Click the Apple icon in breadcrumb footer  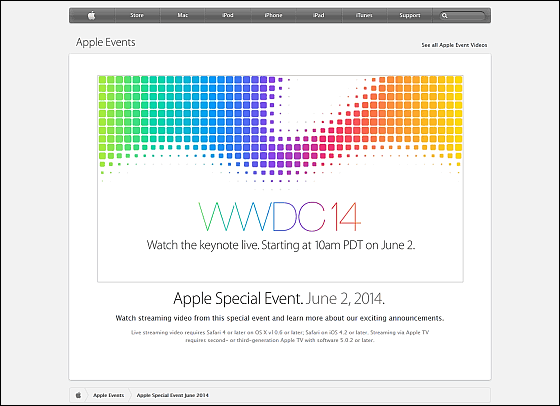(78, 395)
